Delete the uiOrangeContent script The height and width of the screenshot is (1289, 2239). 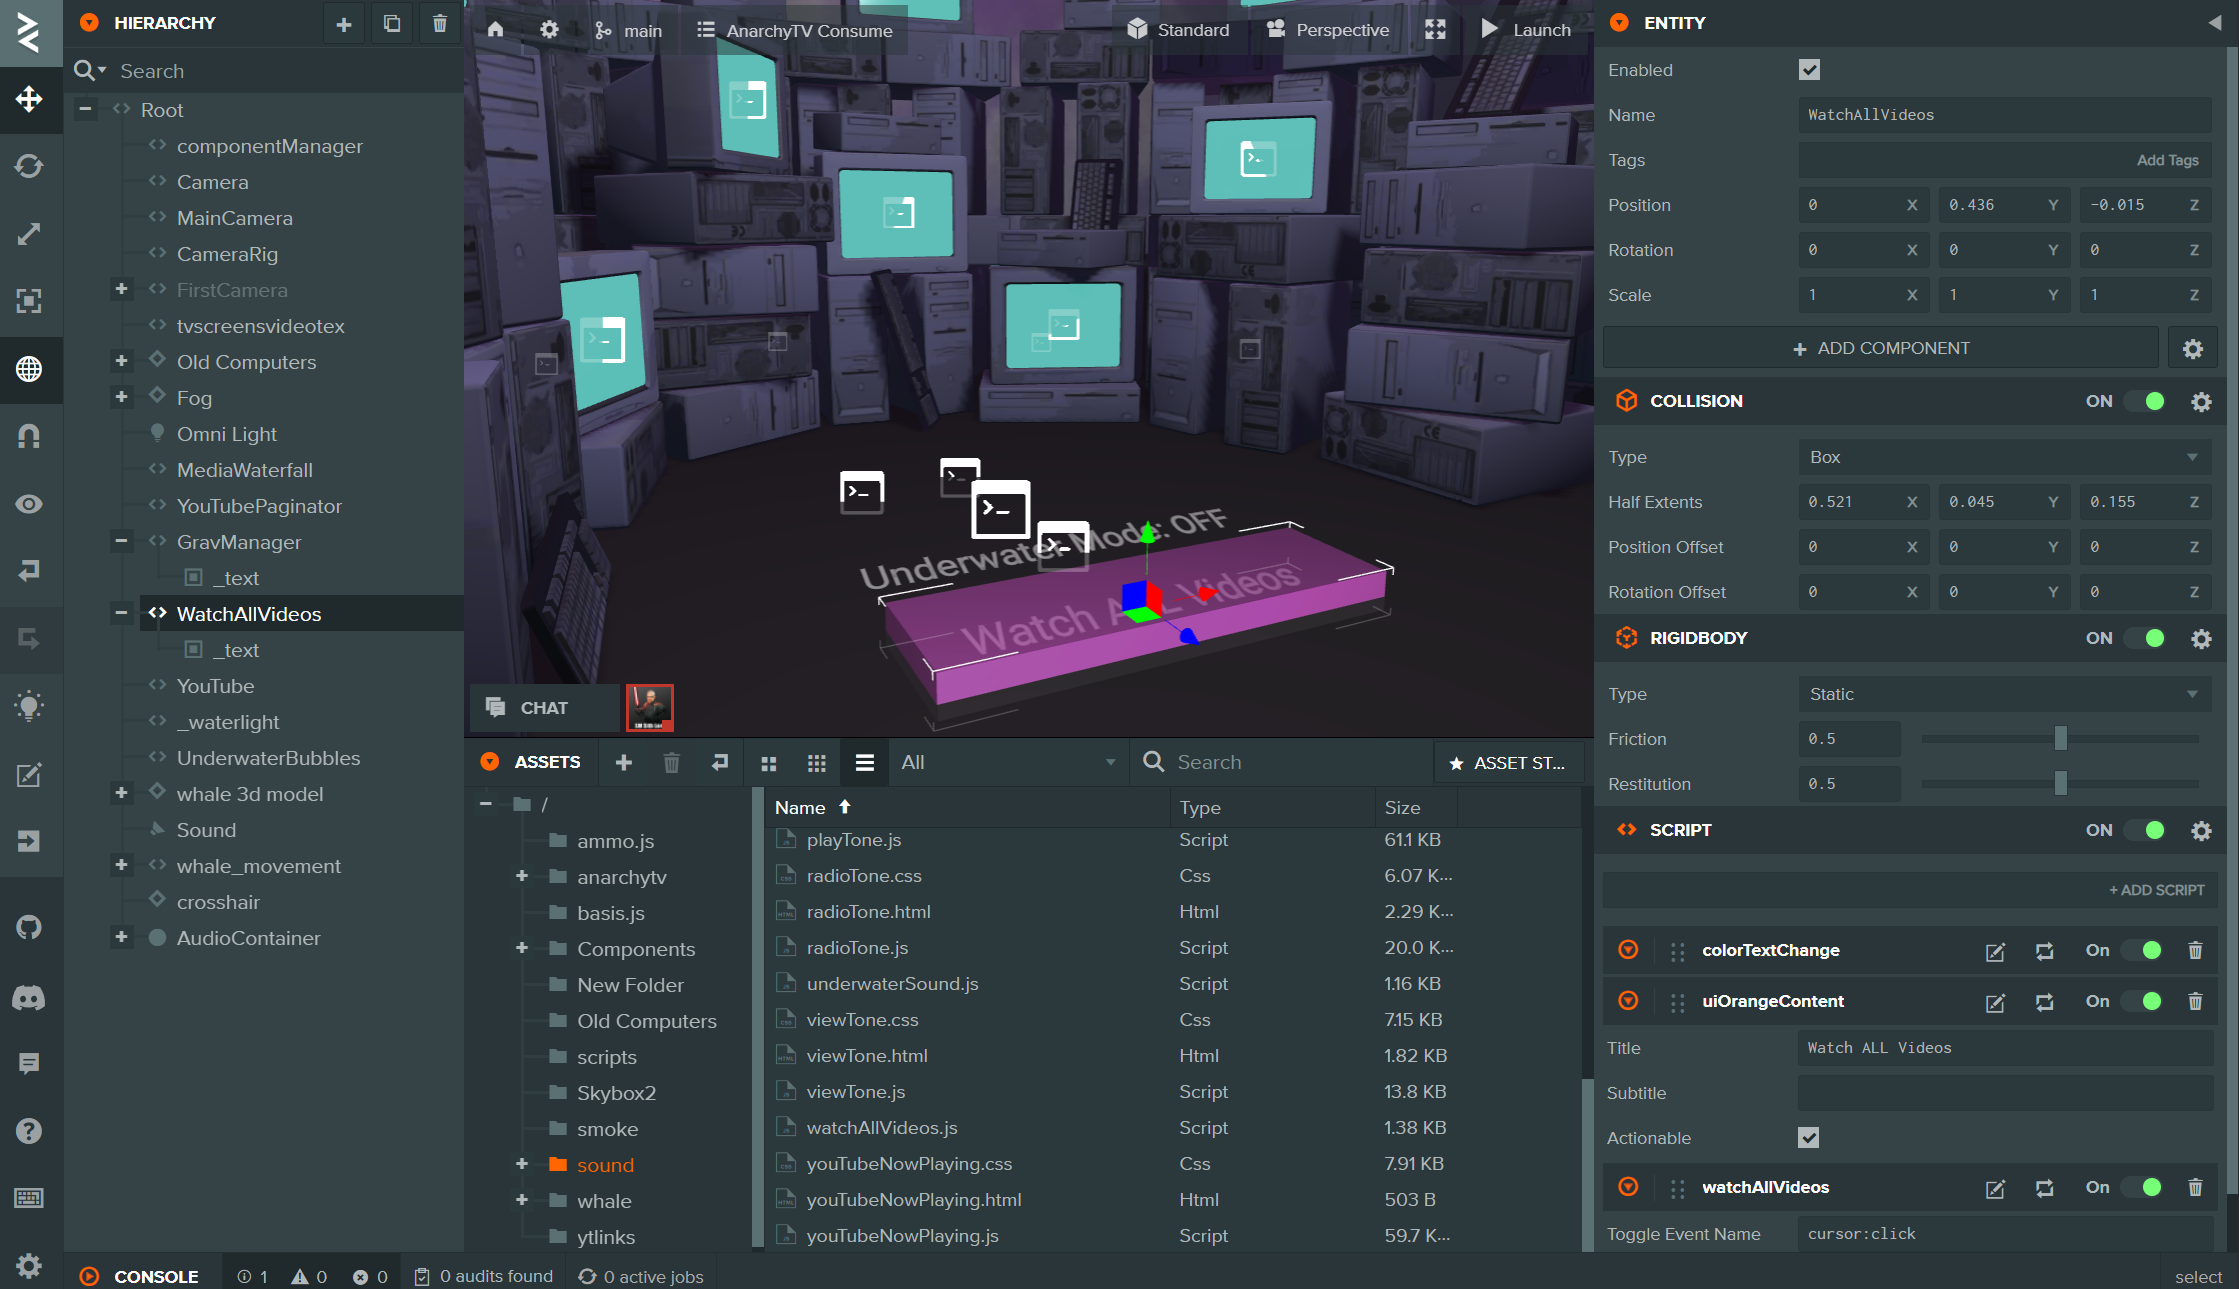click(2195, 1001)
